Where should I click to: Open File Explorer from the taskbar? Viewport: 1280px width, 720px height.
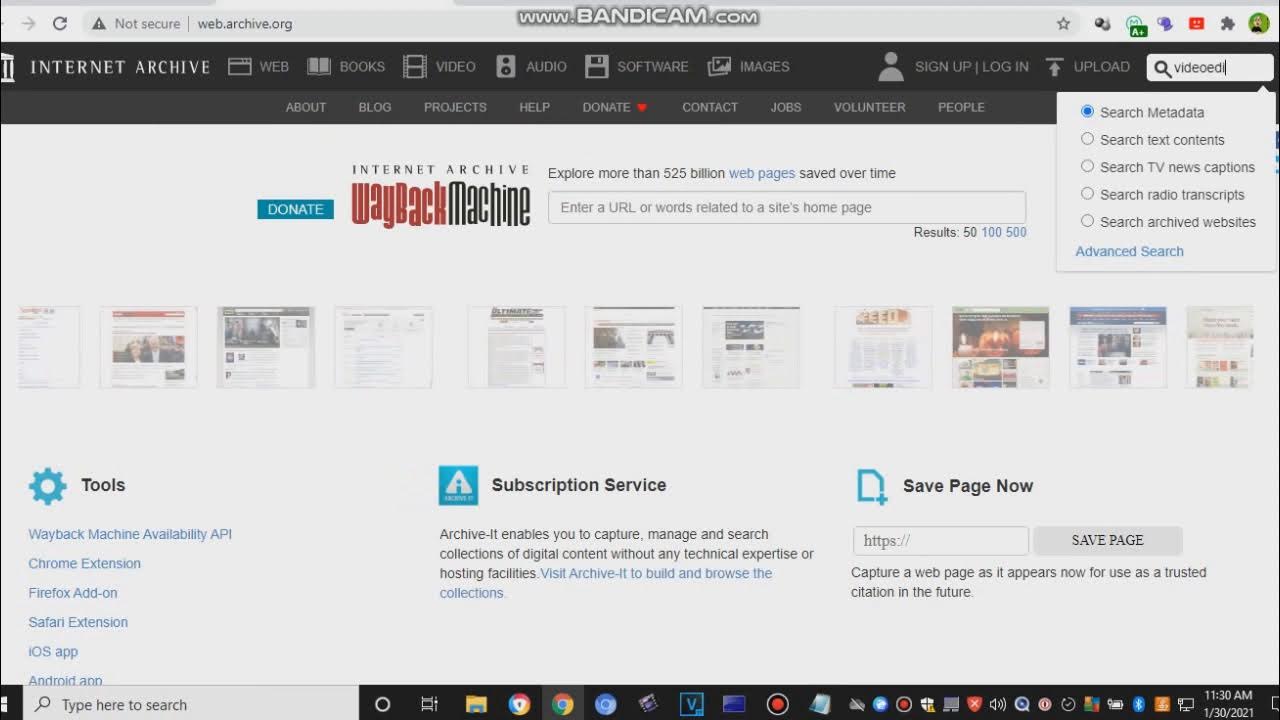click(476, 704)
